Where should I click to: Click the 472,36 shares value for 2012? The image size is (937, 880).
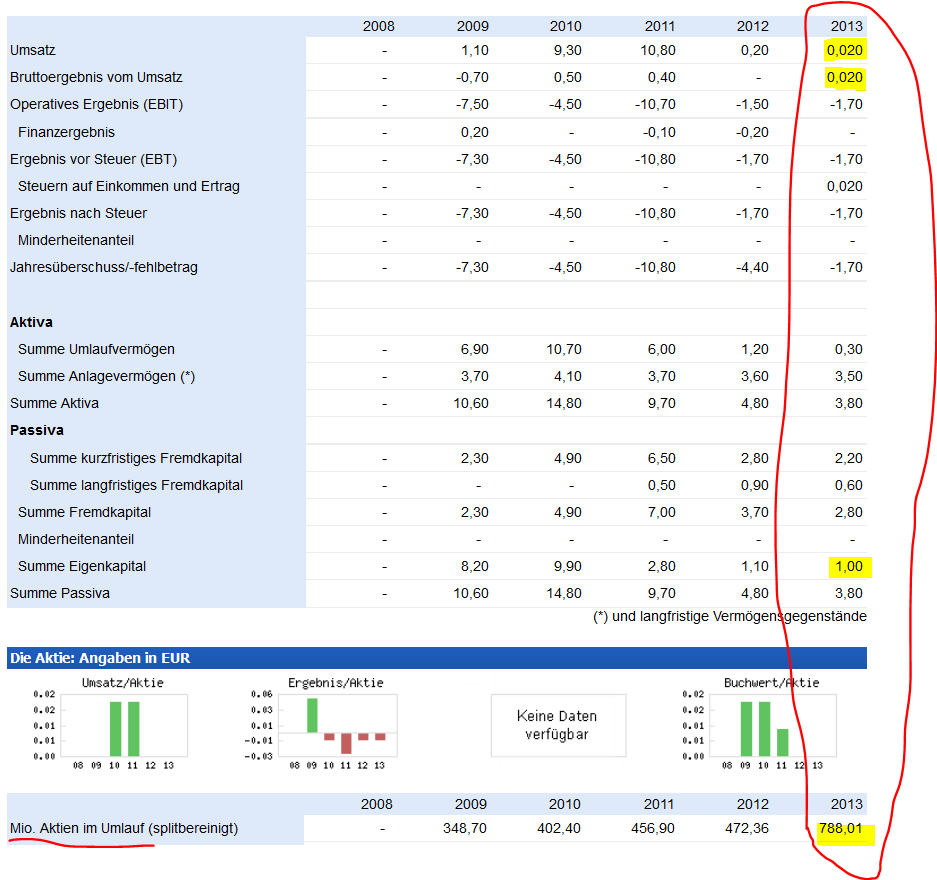pos(747,829)
